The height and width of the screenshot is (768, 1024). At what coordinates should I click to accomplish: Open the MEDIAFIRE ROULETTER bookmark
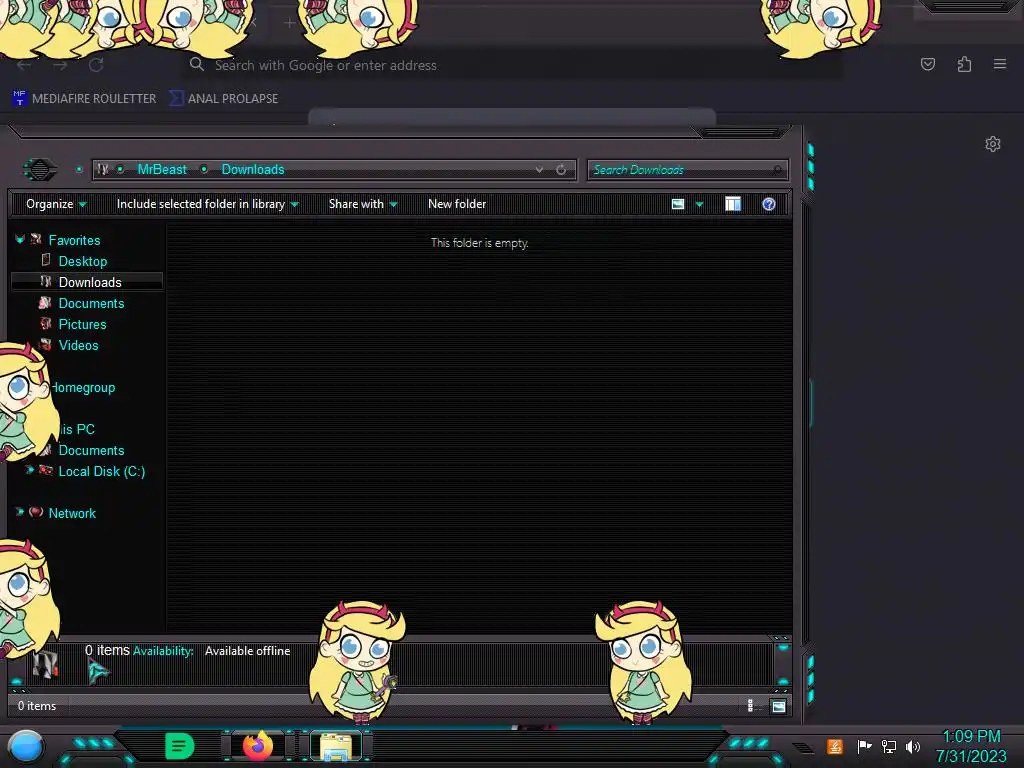(x=85, y=99)
